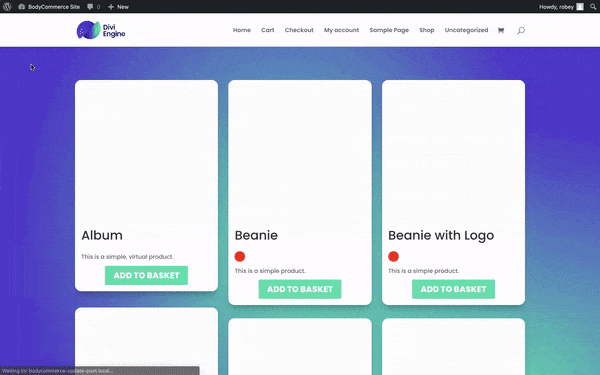
Task: Open the Album product title
Action: [102, 235]
